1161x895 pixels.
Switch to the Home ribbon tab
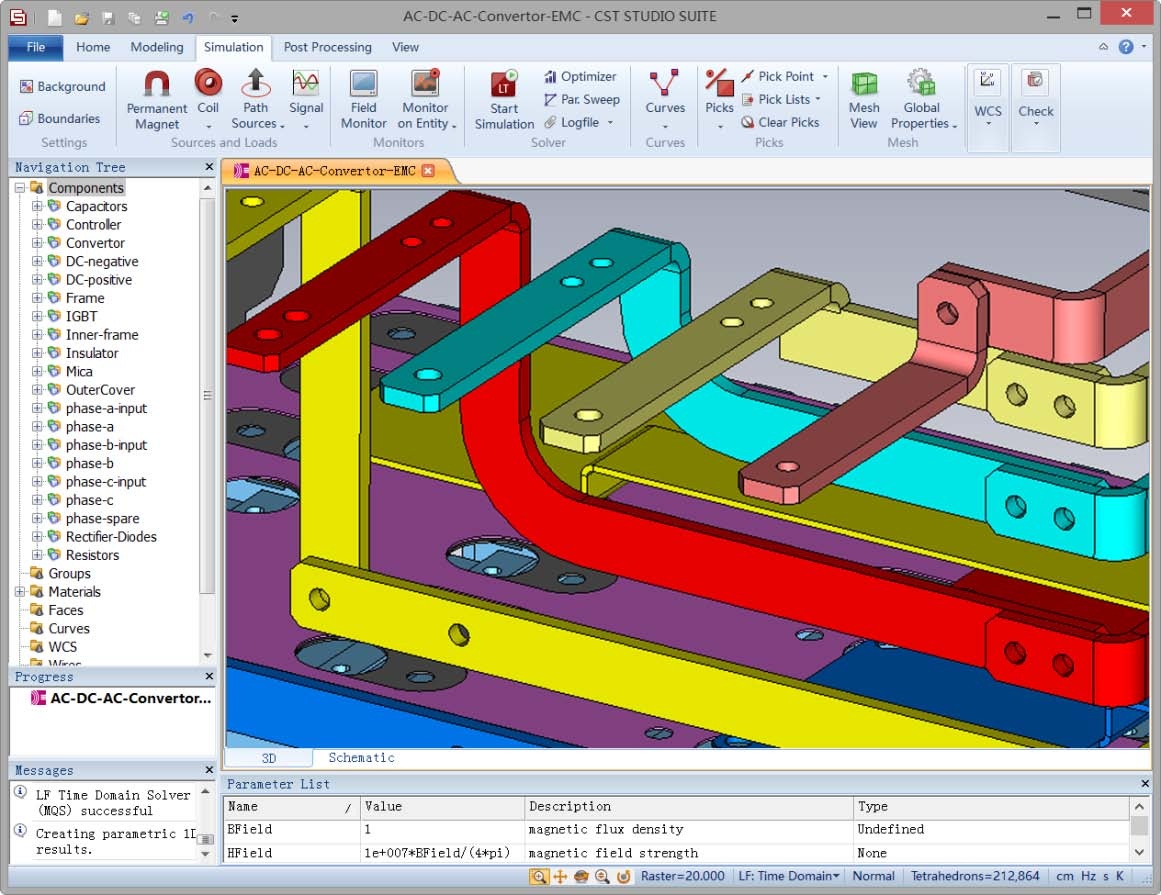(93, 47)
